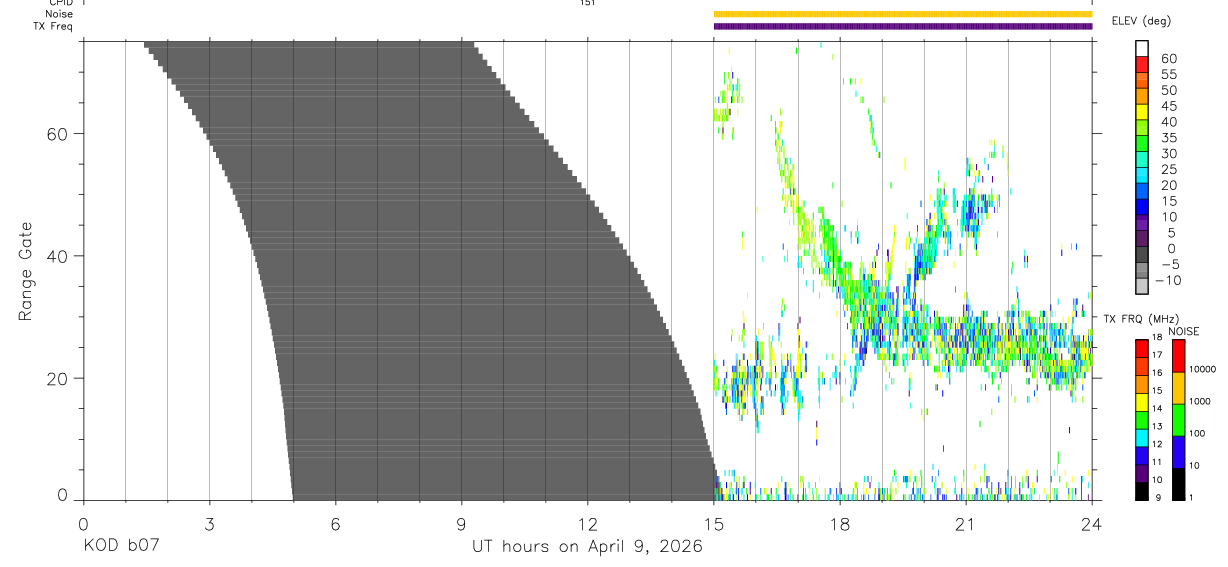Click the '3' tick on UT hours axis

(x=209, y=524)
